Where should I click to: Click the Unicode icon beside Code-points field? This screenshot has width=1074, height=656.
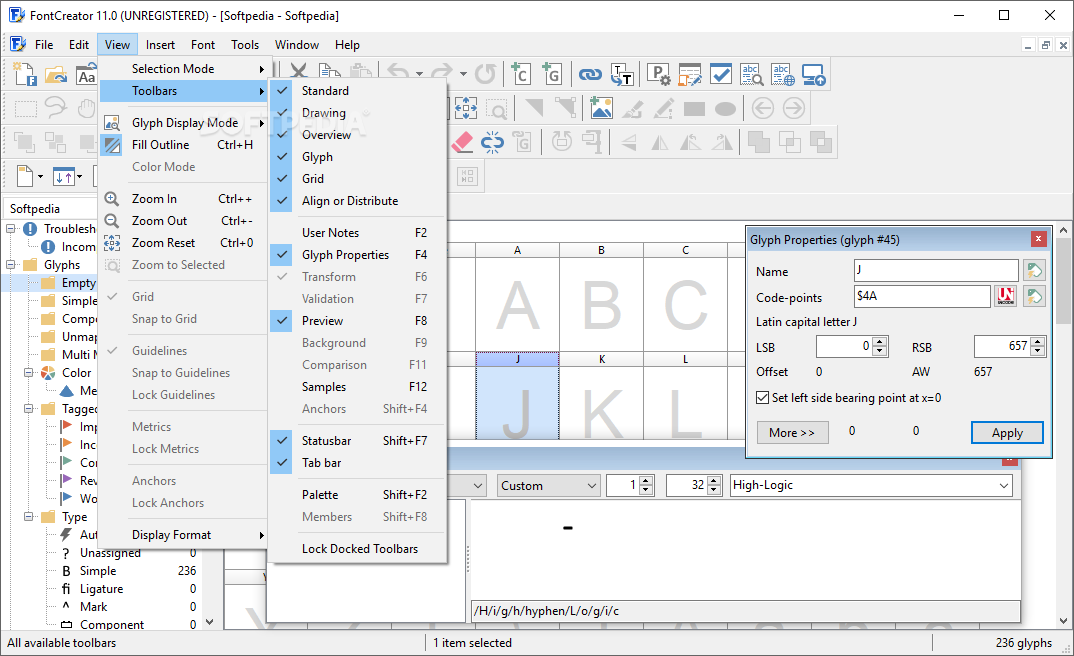click(x=1006, y=297)
